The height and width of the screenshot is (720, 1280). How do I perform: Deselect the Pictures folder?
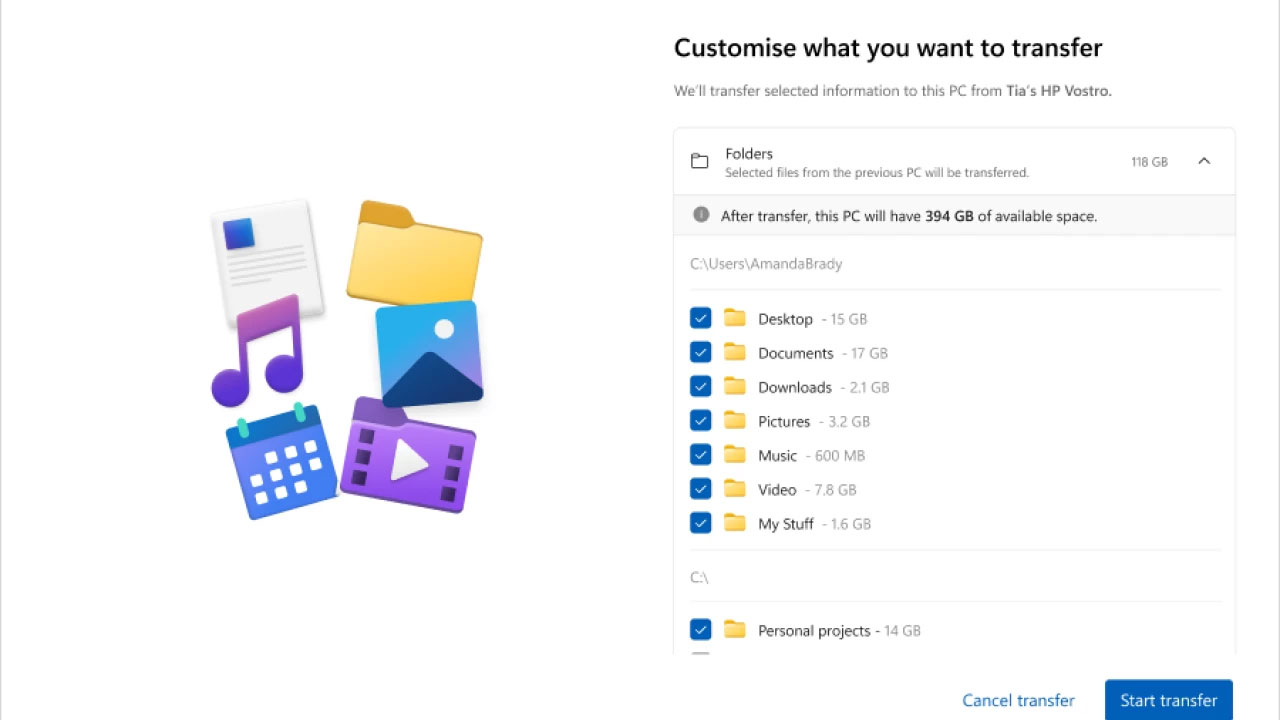(x=700, y=420)
